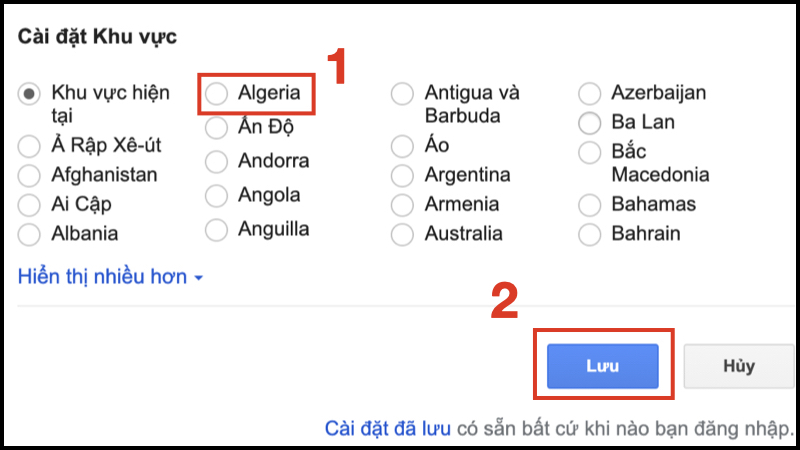Pick Andorra radio button
This screenshot has width=800, height=450.
tap(217, 161)
